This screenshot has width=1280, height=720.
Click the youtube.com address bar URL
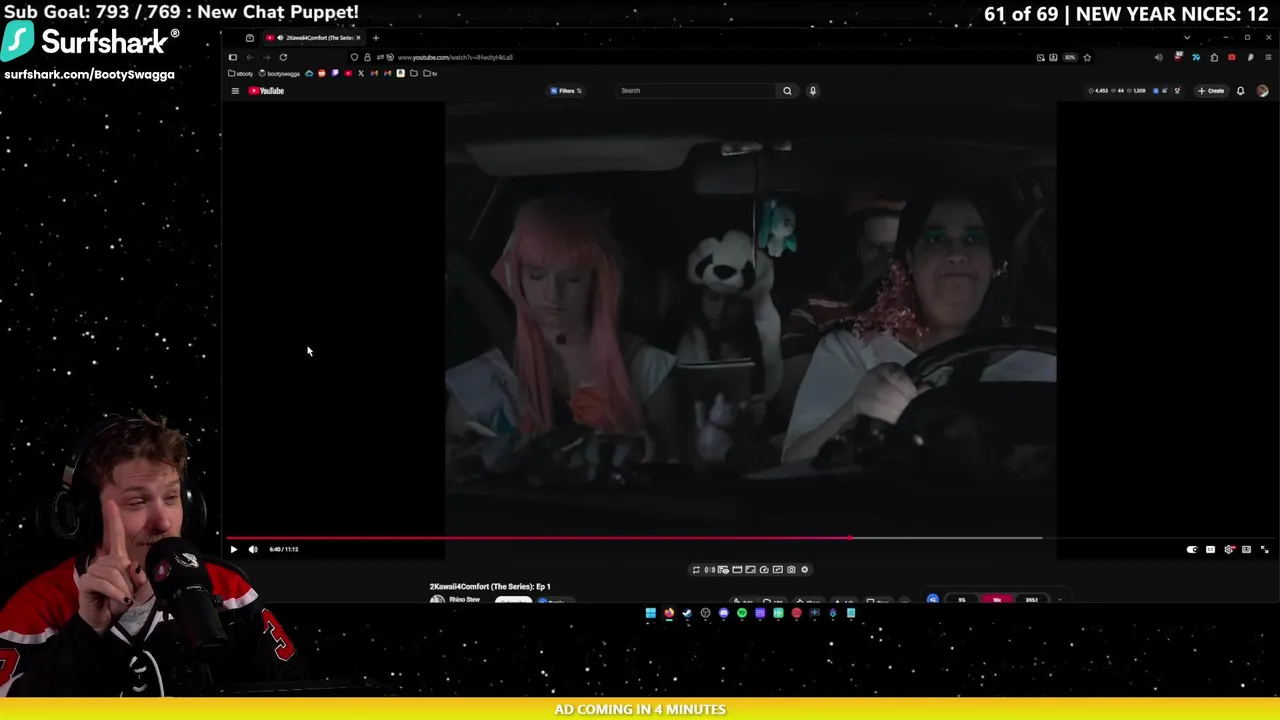455,57
